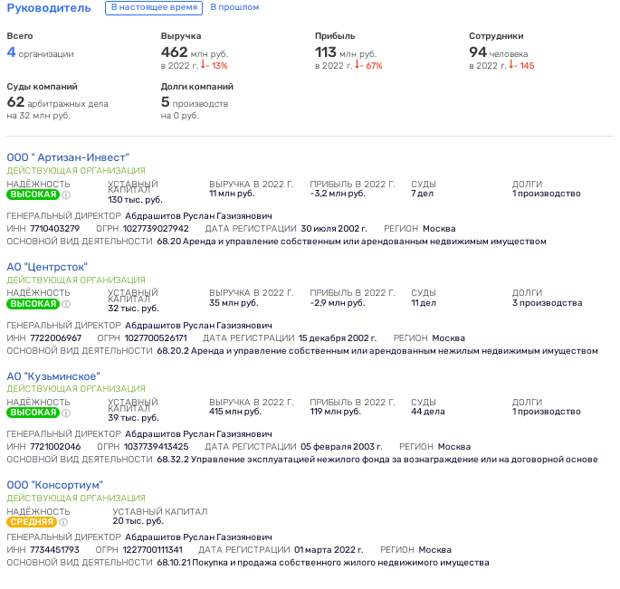
Task: Open ООО "Артизан-Инвест" company link
Action: [x=67, y=157]
